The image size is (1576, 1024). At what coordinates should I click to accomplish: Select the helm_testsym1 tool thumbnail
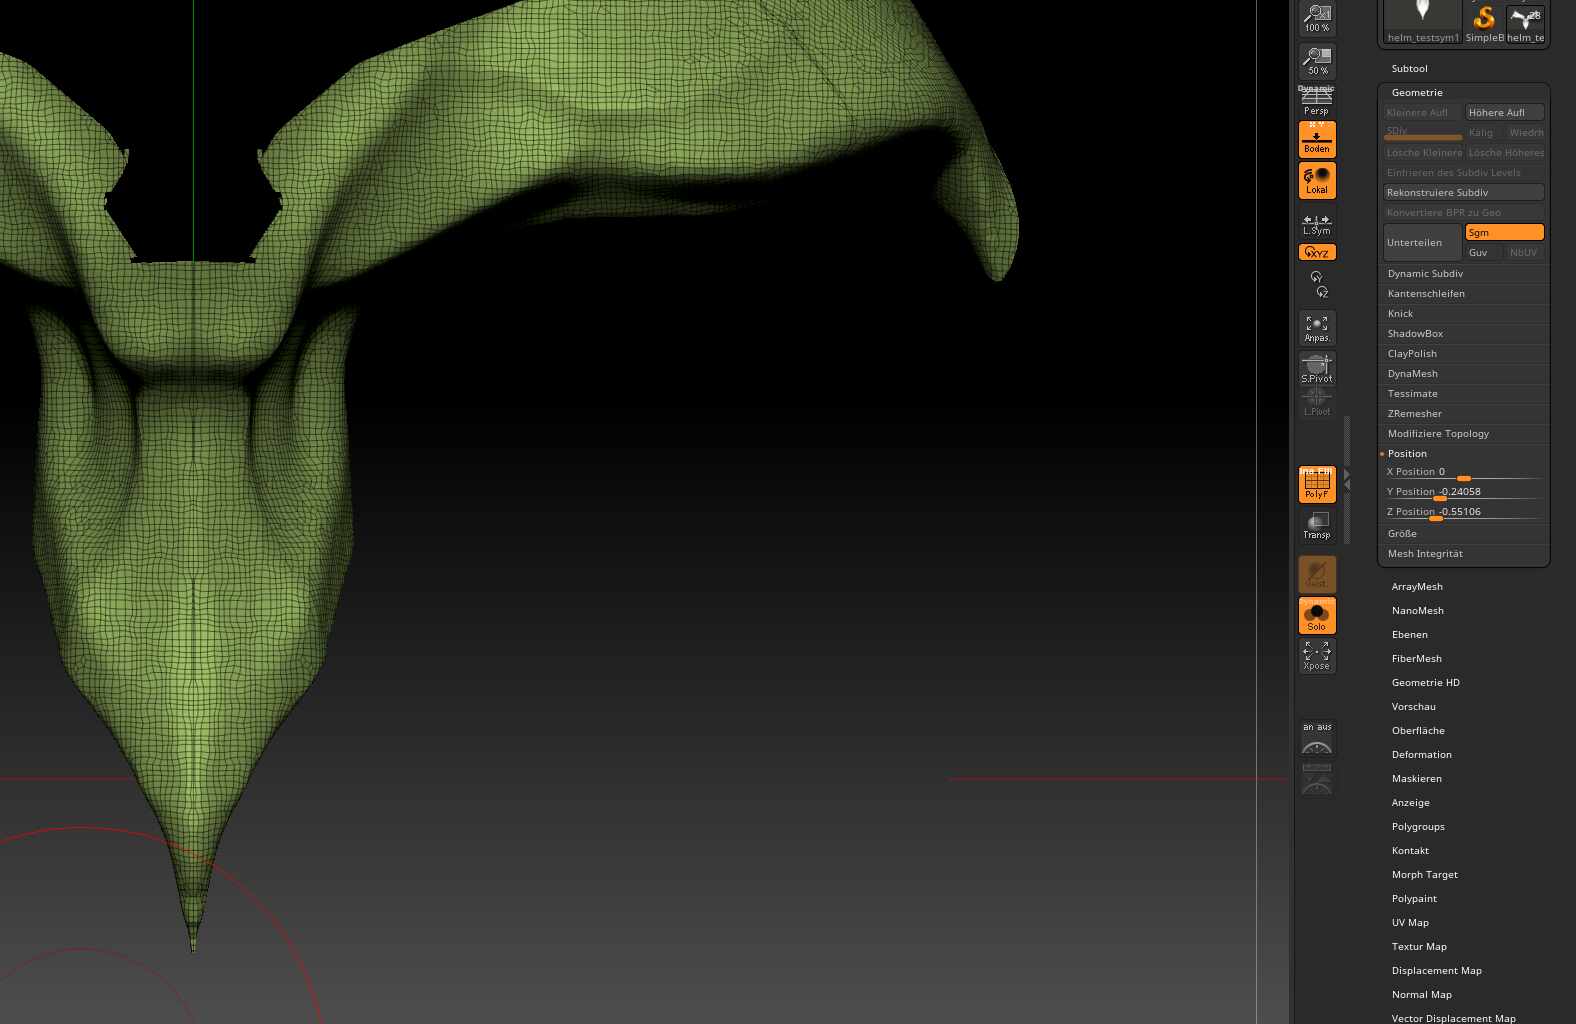coord(1423,21)
